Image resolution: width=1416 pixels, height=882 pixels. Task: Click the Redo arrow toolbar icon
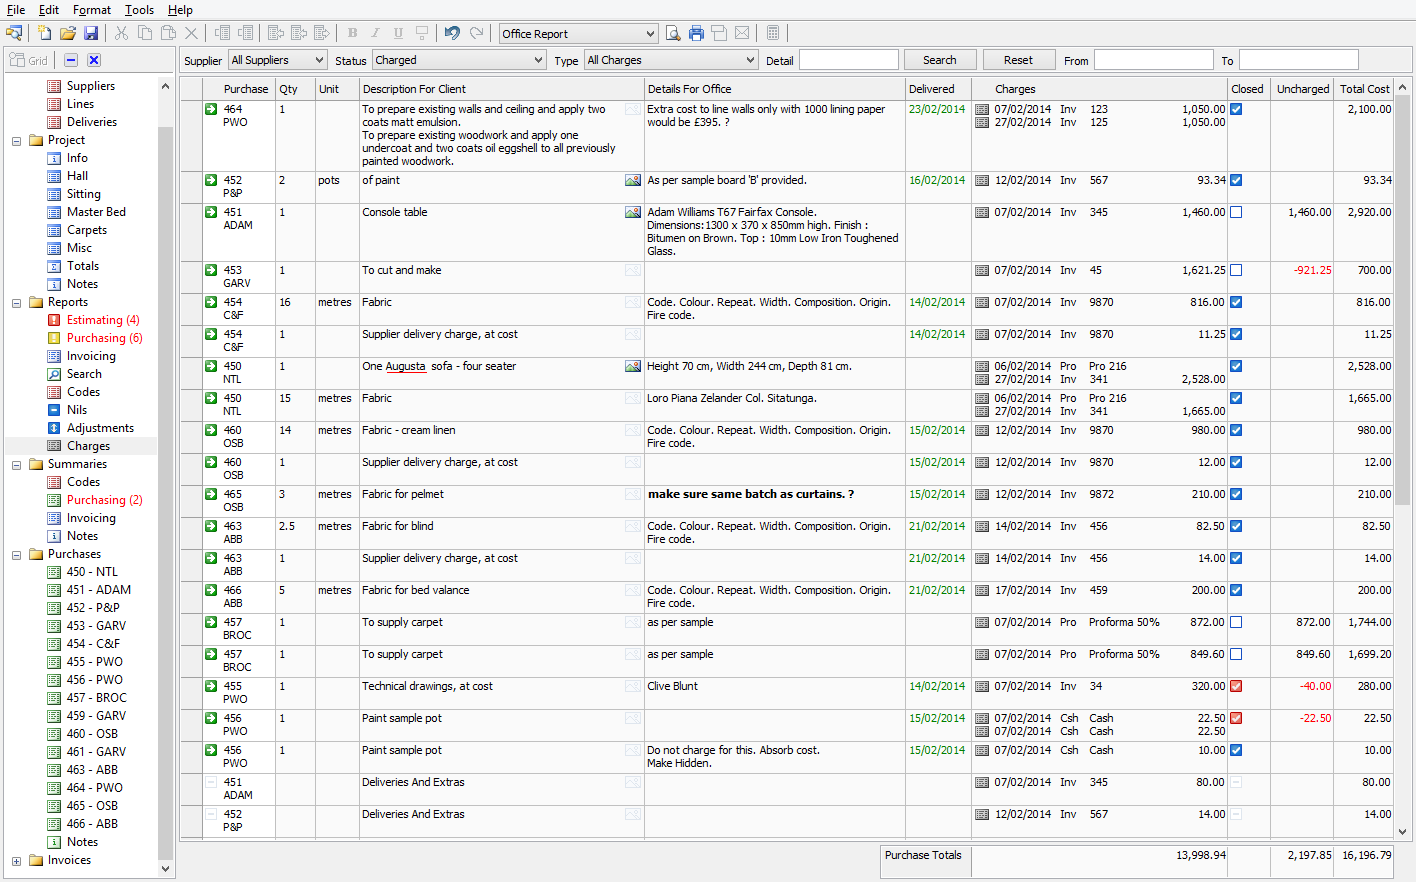click(x=477, y=33)
